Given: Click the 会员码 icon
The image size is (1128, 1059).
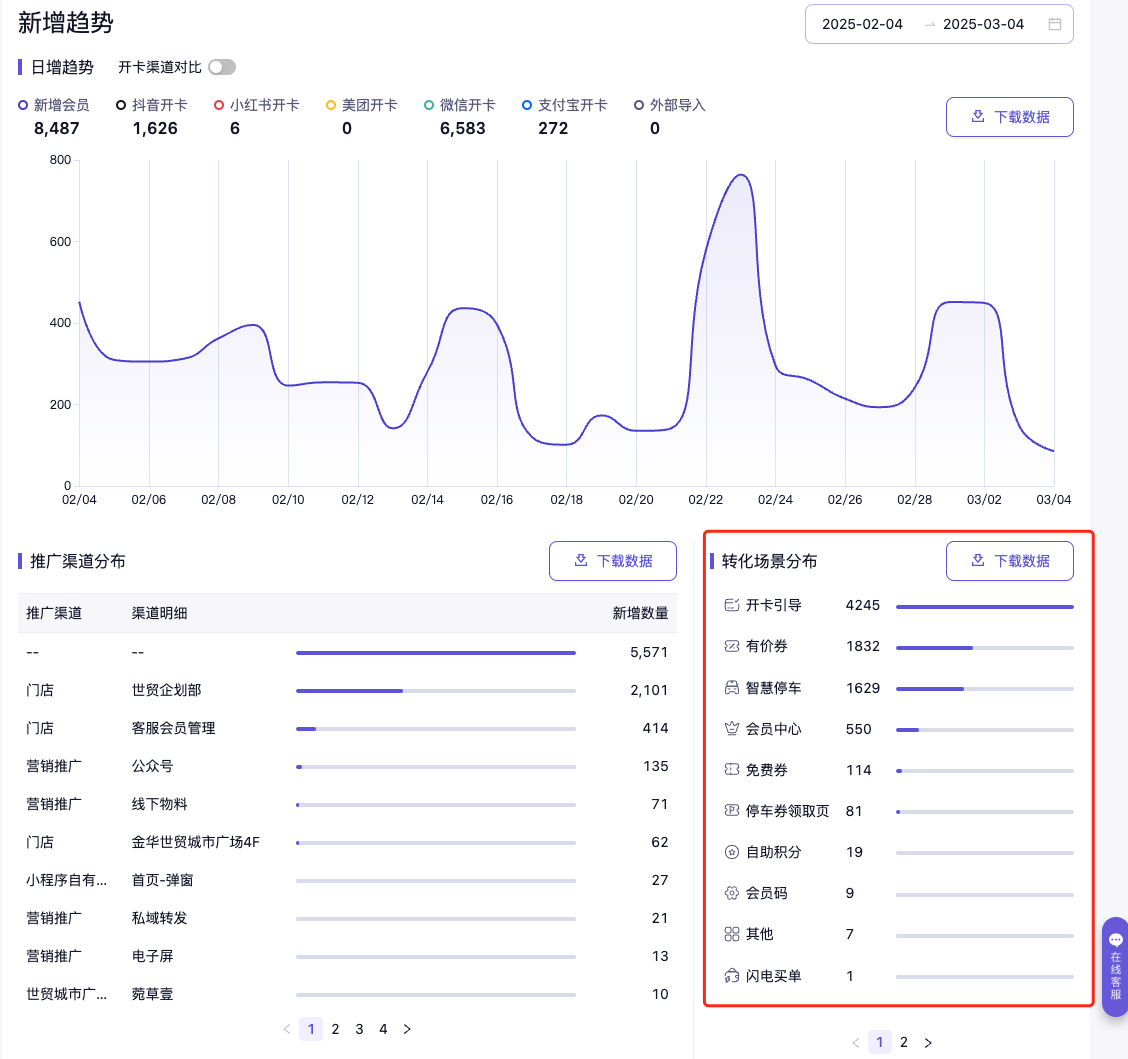Looking at the screenshot, I should pos(731,893).
